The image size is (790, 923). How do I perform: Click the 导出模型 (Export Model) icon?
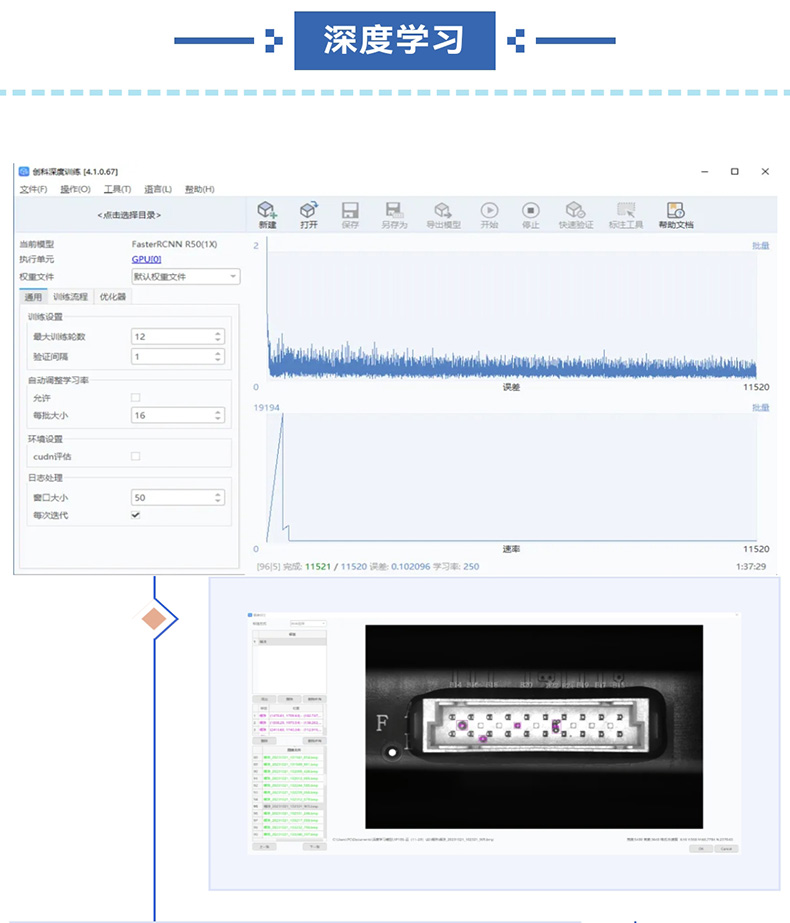pyautogui.click(x=443, y=215)
